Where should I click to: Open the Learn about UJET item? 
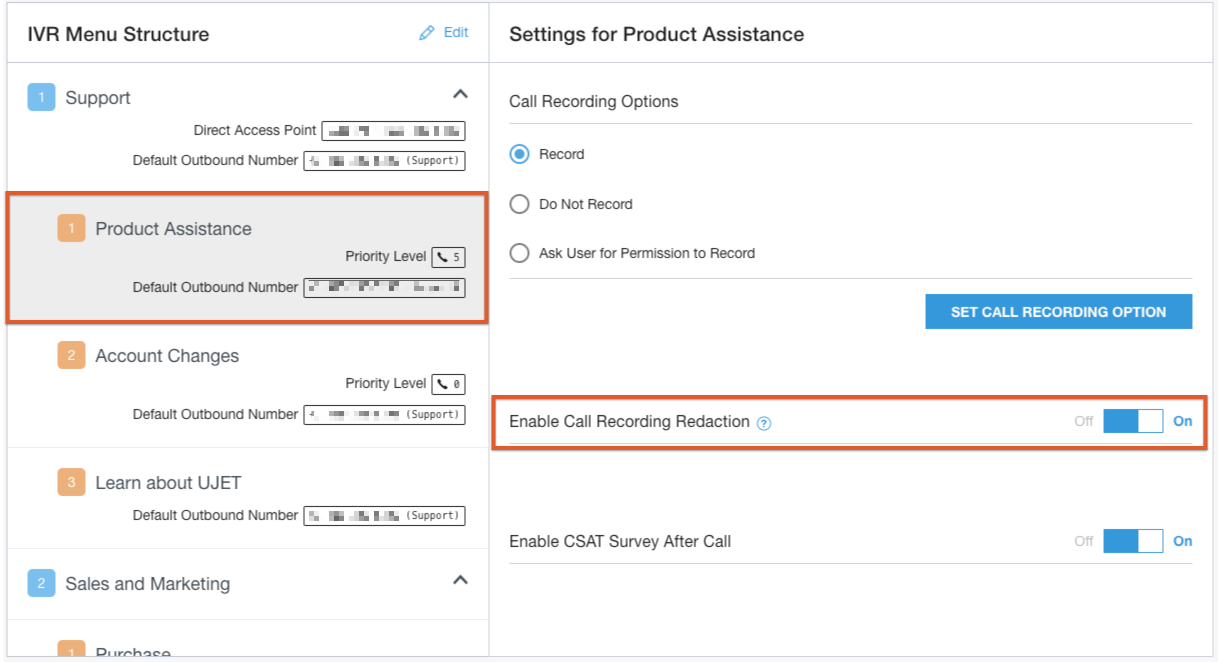[x=168, y=483]
